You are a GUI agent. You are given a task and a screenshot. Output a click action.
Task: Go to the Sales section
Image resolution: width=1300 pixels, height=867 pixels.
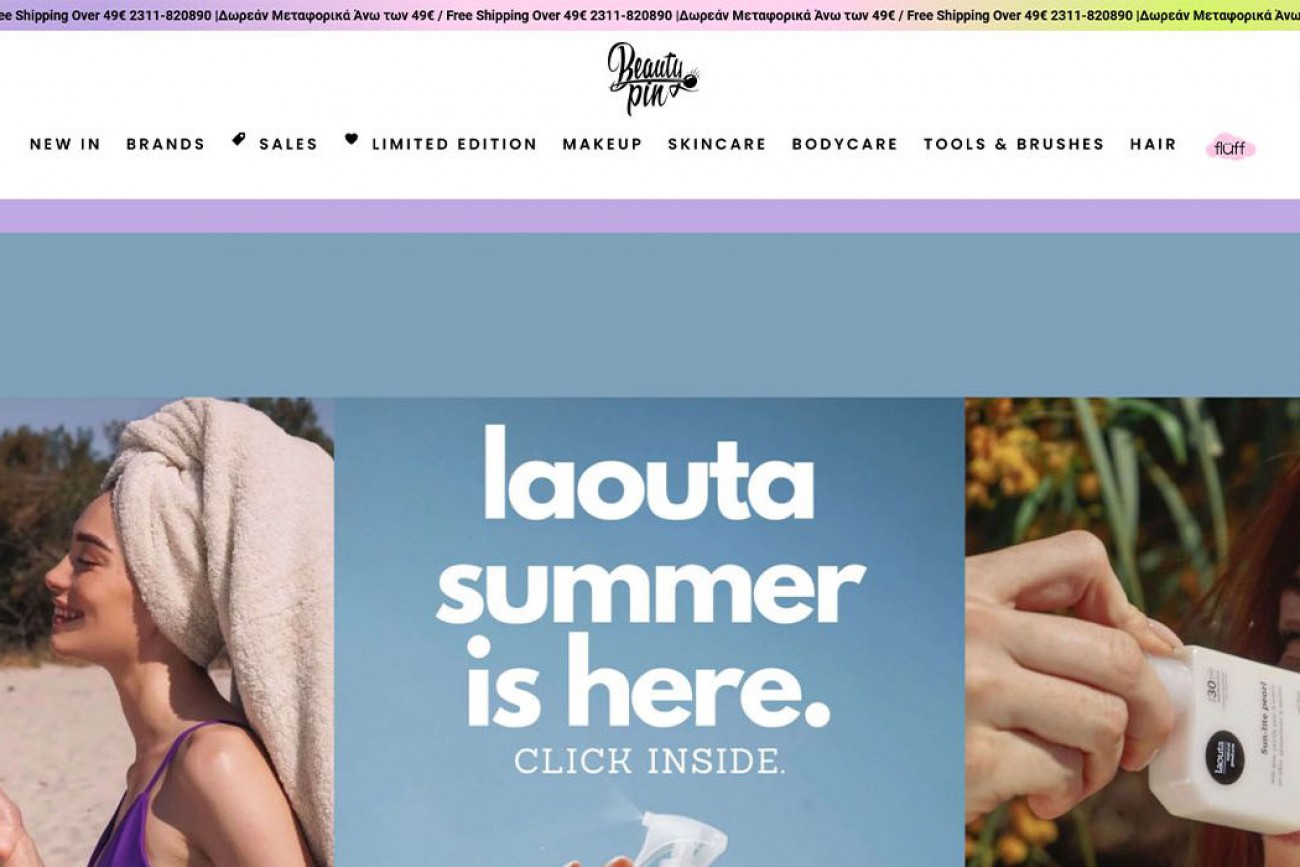pos(288,144)
